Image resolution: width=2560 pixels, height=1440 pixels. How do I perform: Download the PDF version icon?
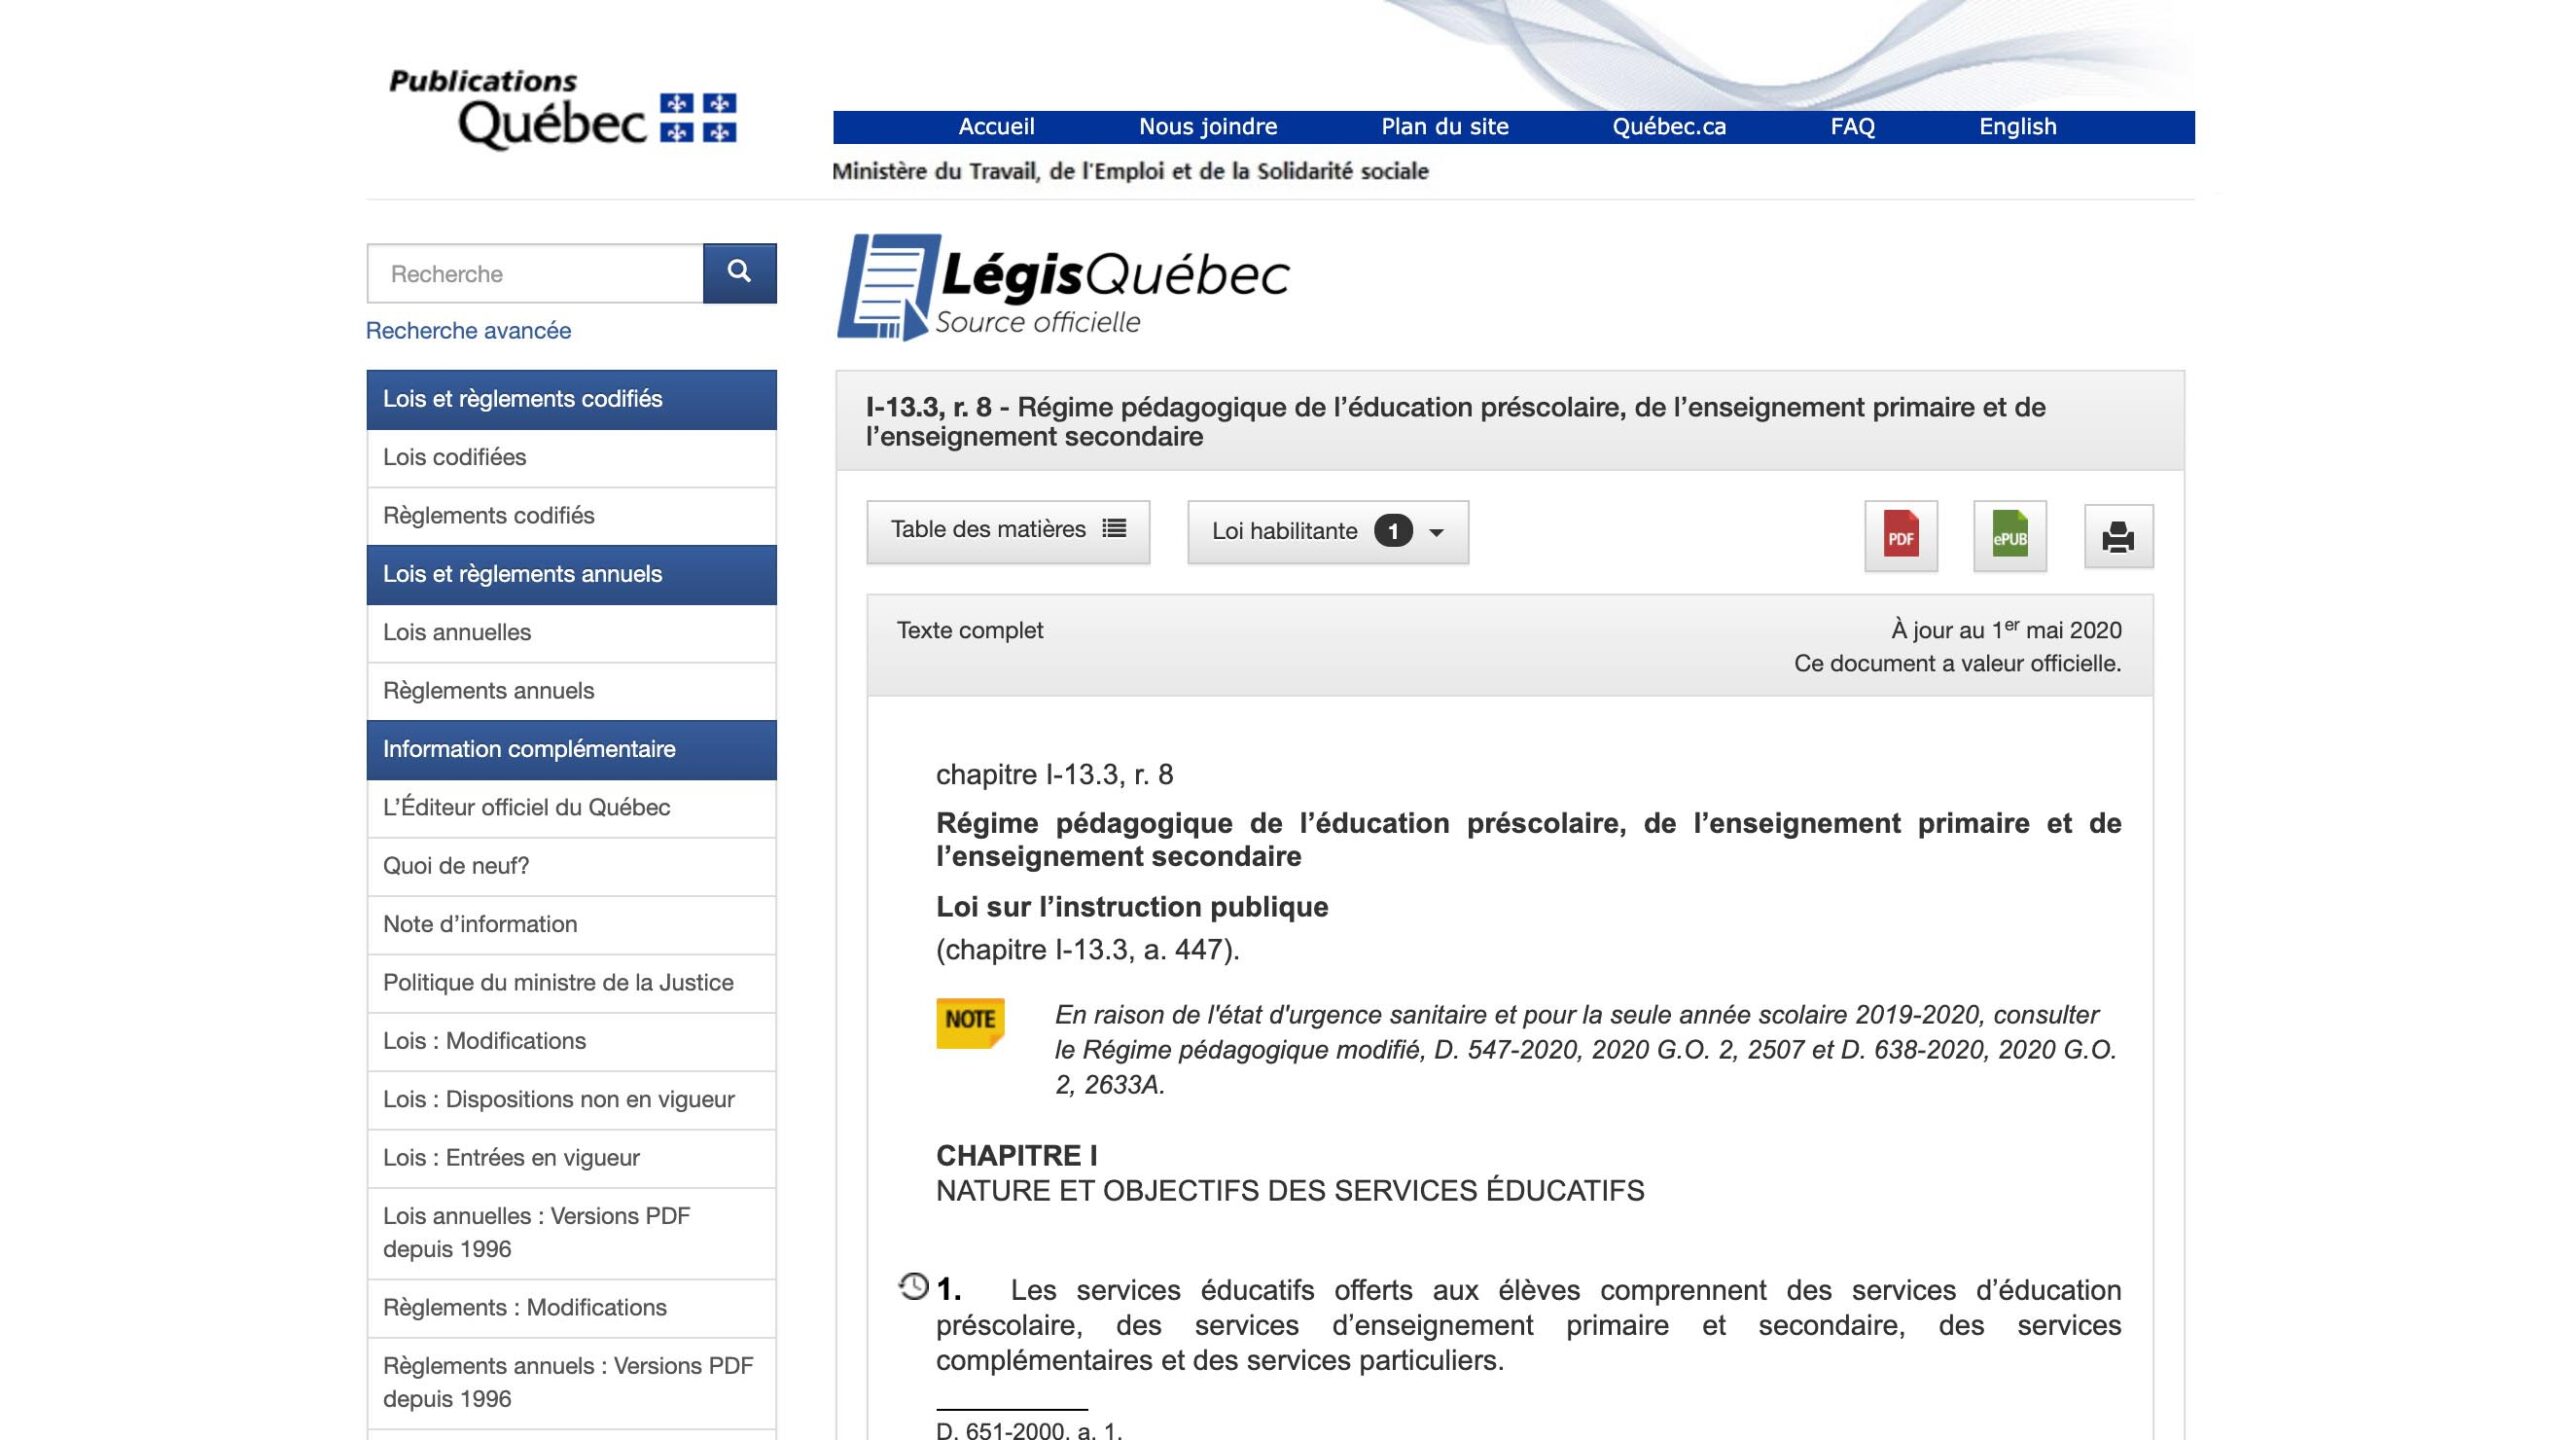[1901, 536]
